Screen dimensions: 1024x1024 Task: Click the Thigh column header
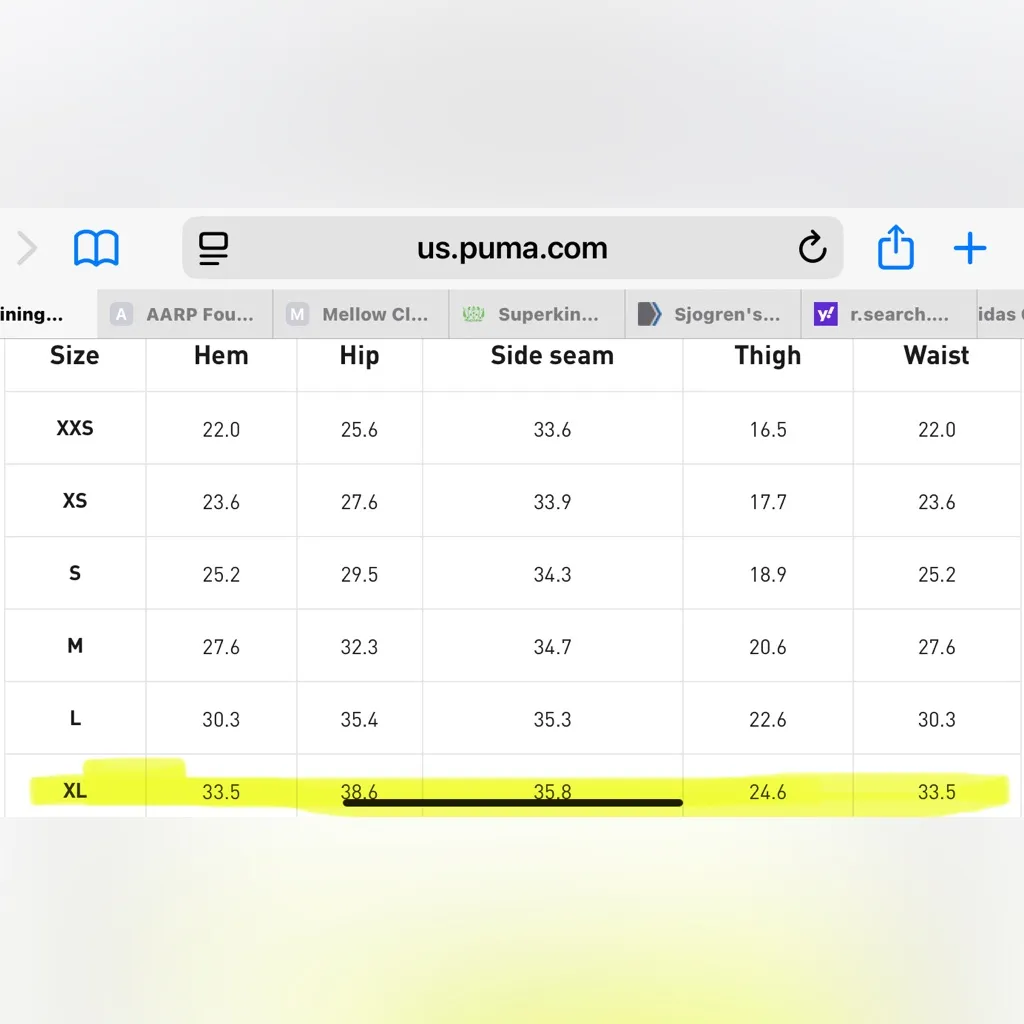(x=767, y=356)
